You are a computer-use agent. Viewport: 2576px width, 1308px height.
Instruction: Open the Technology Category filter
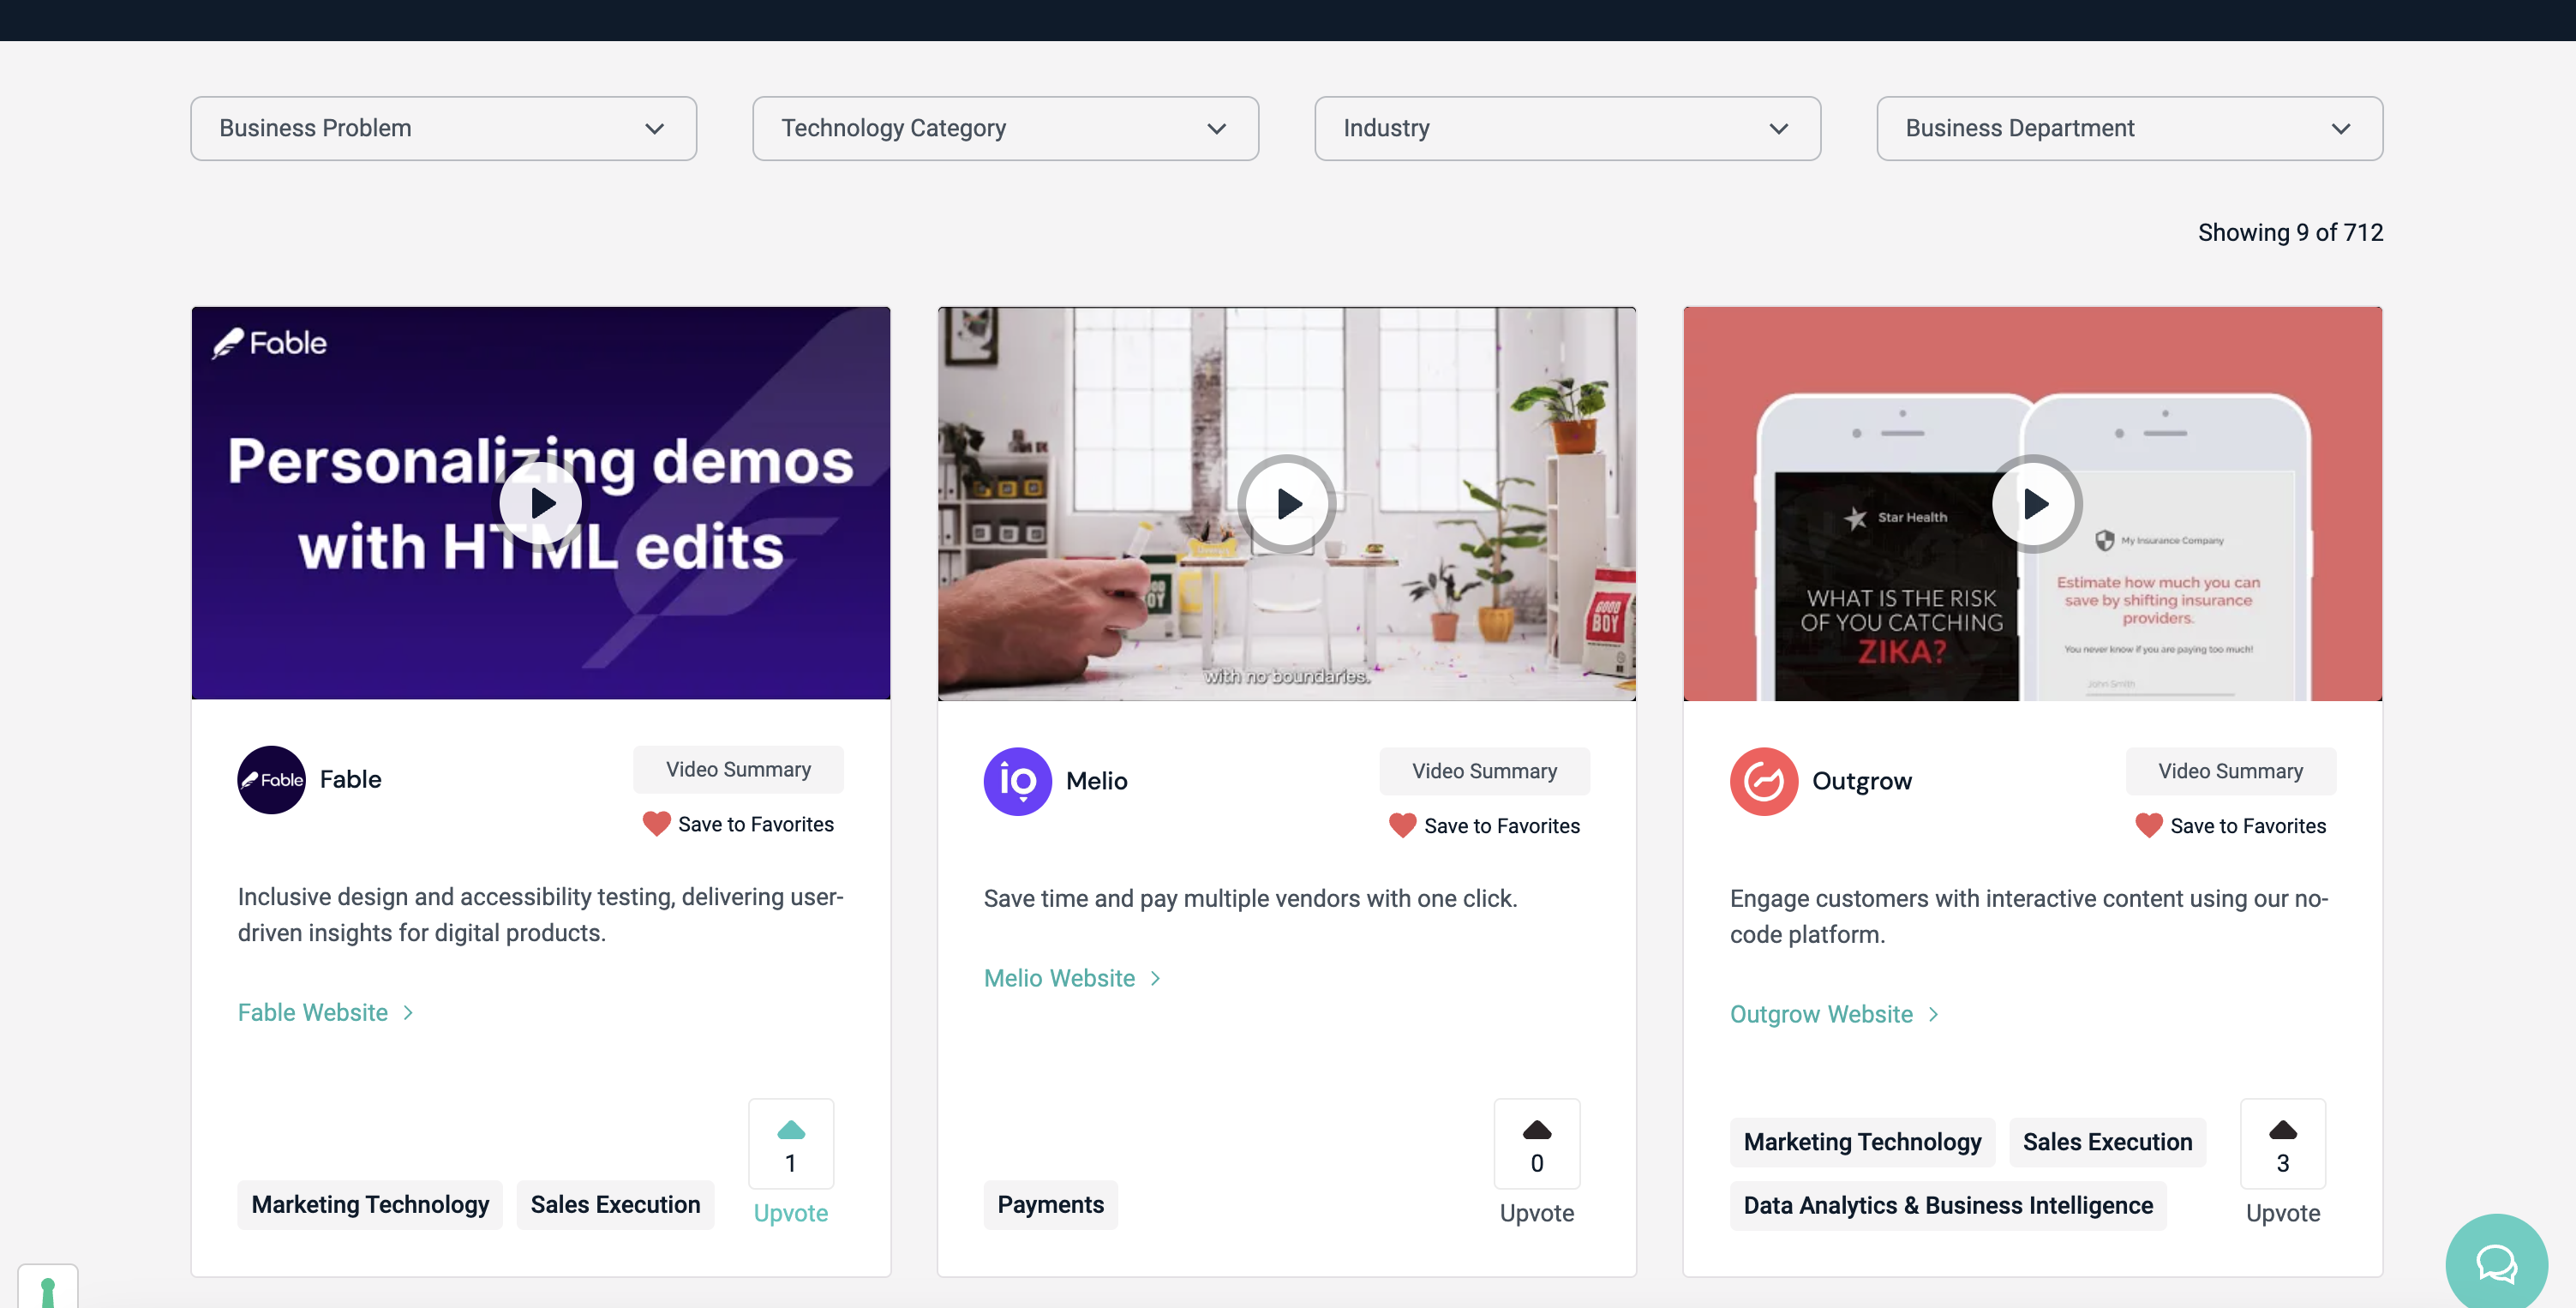[x=1005, y=128]
